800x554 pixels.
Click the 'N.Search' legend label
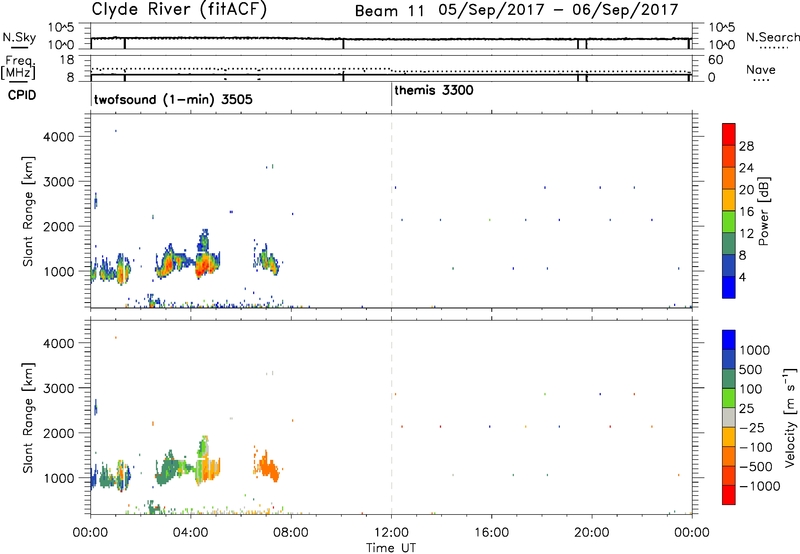click(x=772, y=37)
